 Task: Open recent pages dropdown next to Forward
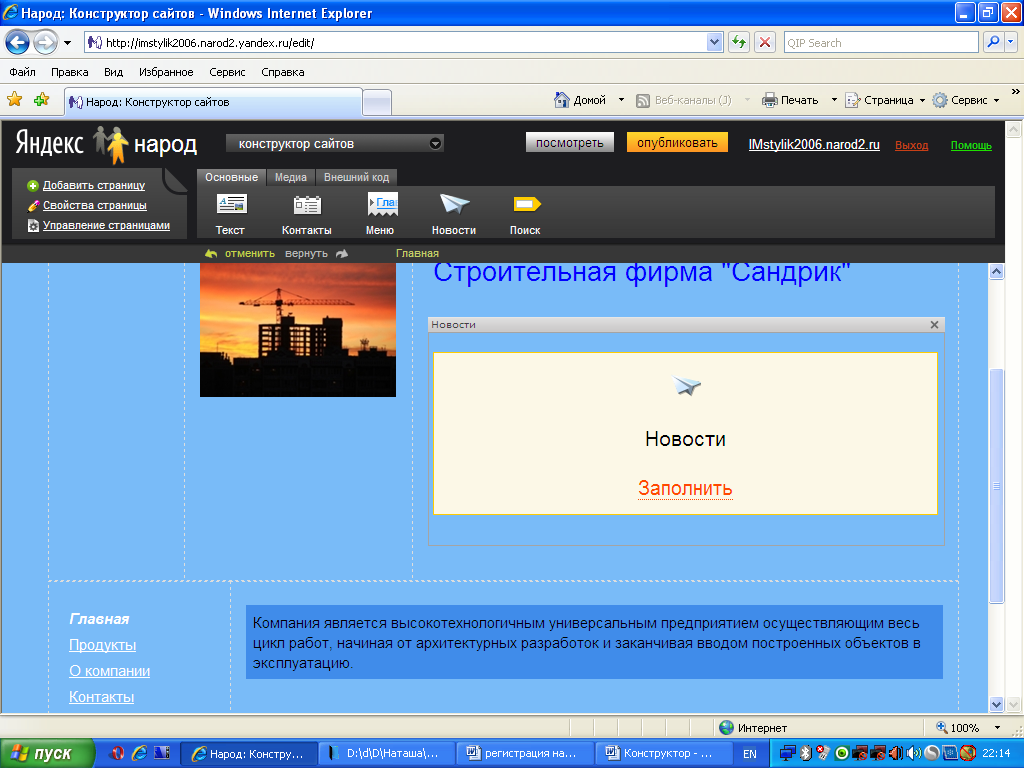(67, 43)
